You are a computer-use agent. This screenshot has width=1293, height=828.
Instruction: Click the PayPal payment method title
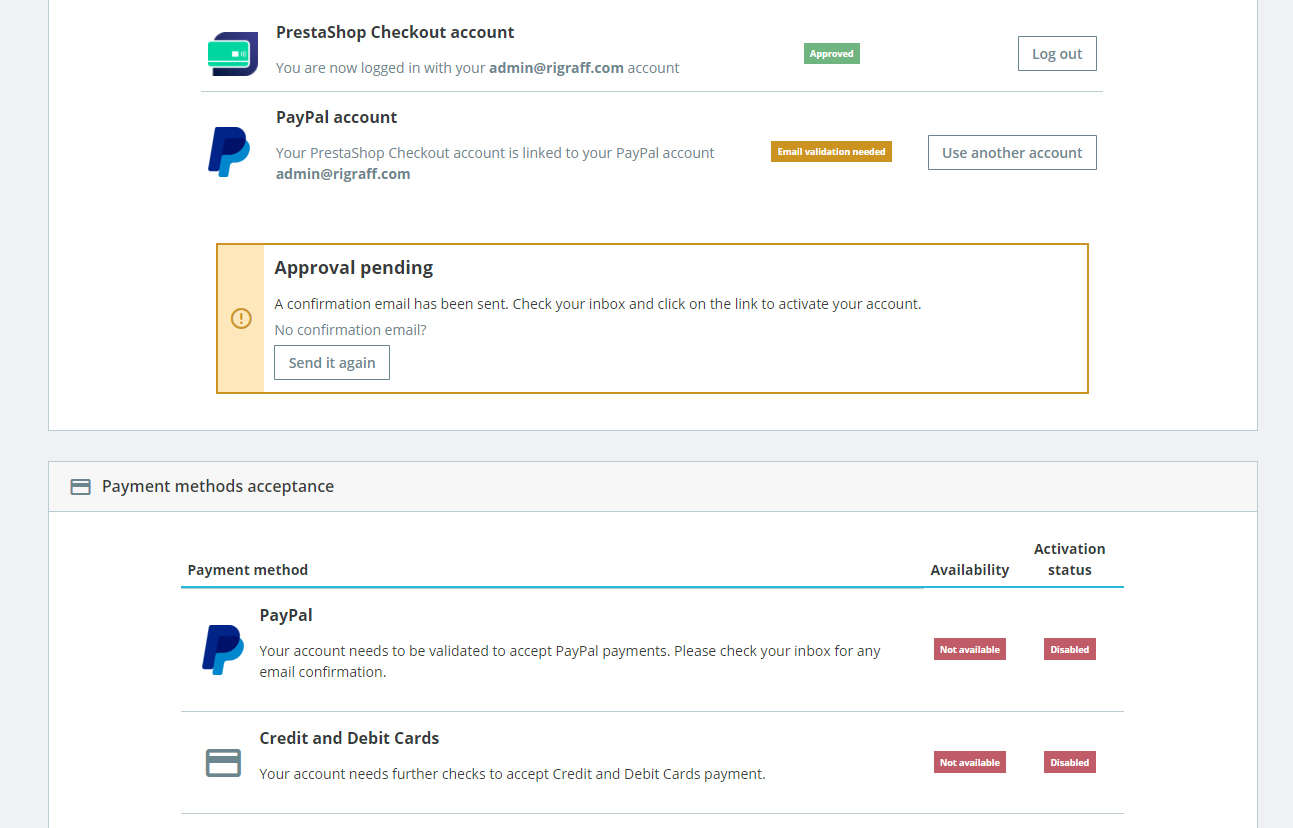coord(286,615)
